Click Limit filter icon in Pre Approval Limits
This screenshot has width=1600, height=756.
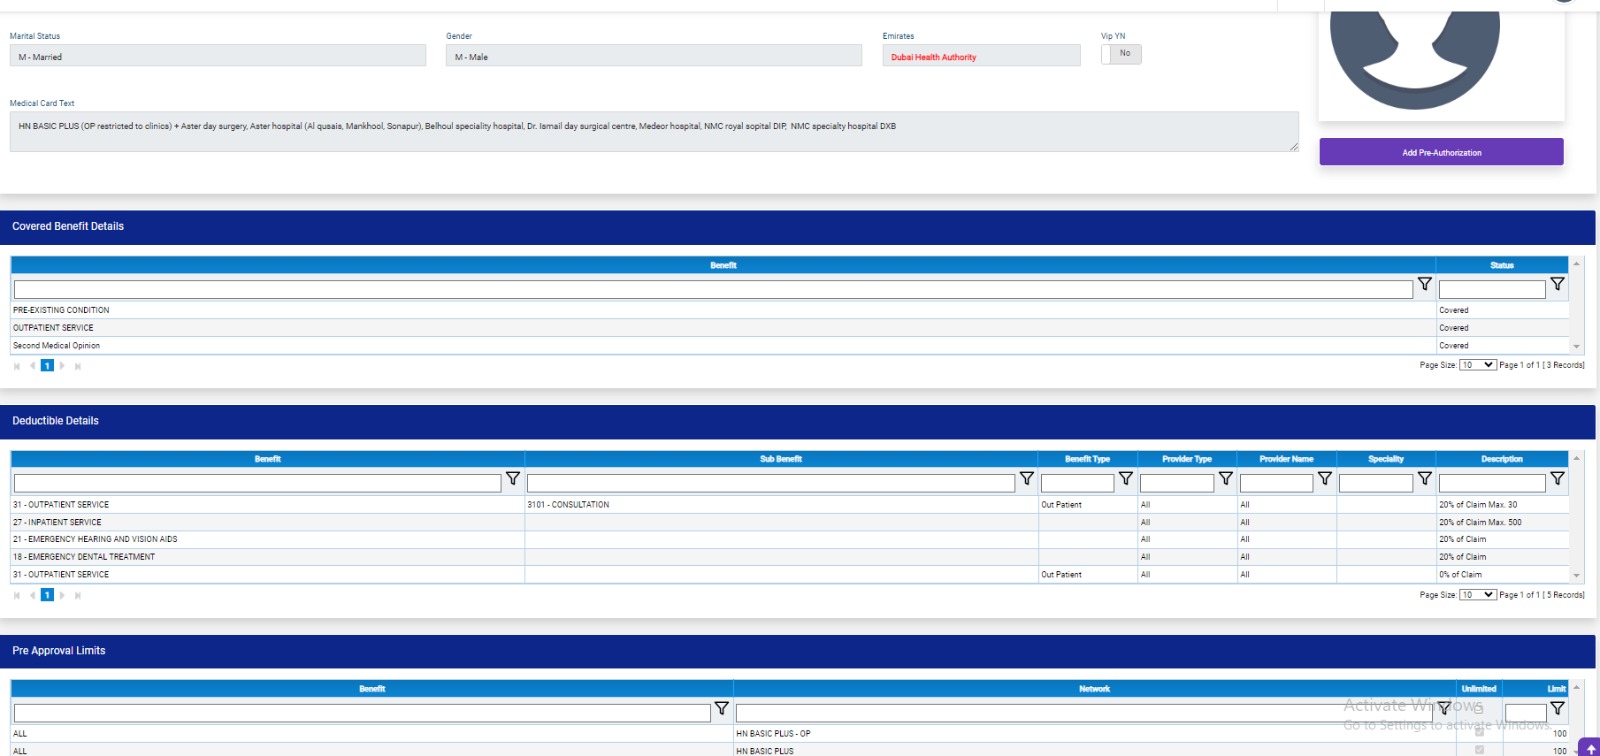tap(1557, 709)
